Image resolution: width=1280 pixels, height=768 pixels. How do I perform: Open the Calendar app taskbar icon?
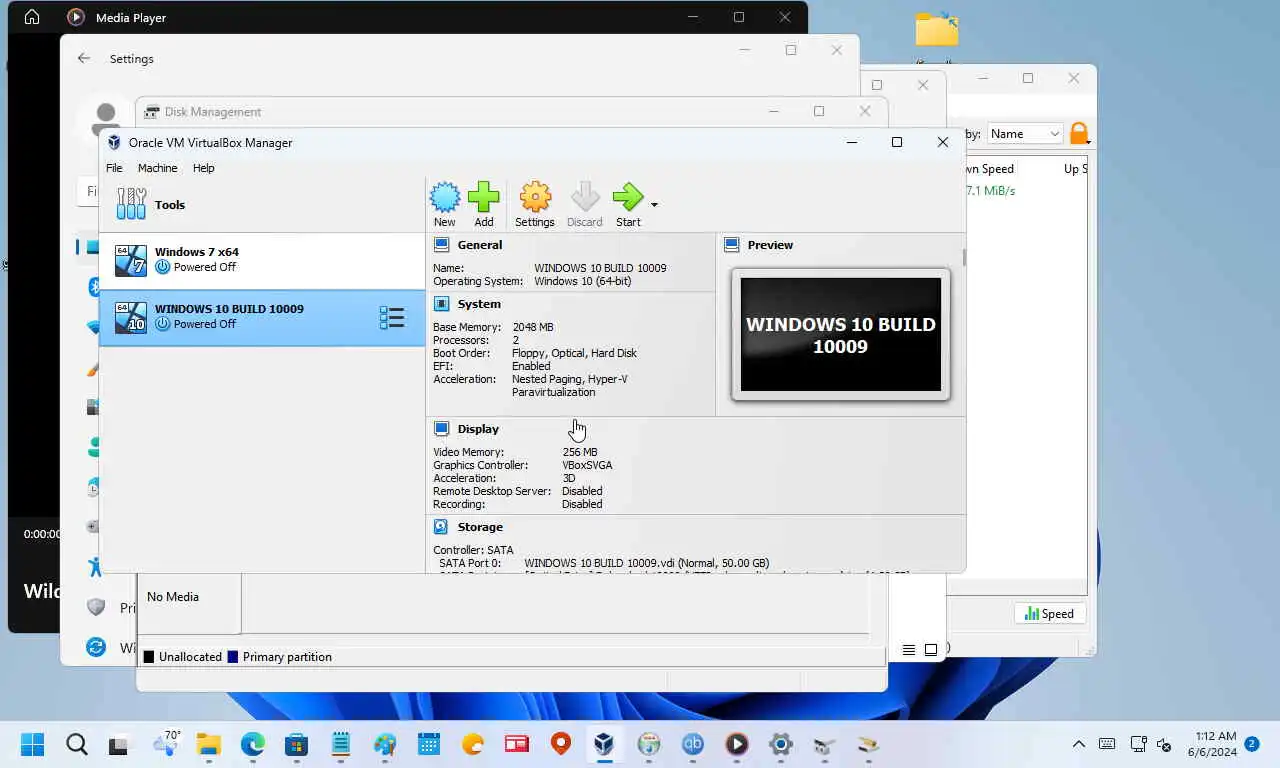click(x=429, y=744)
